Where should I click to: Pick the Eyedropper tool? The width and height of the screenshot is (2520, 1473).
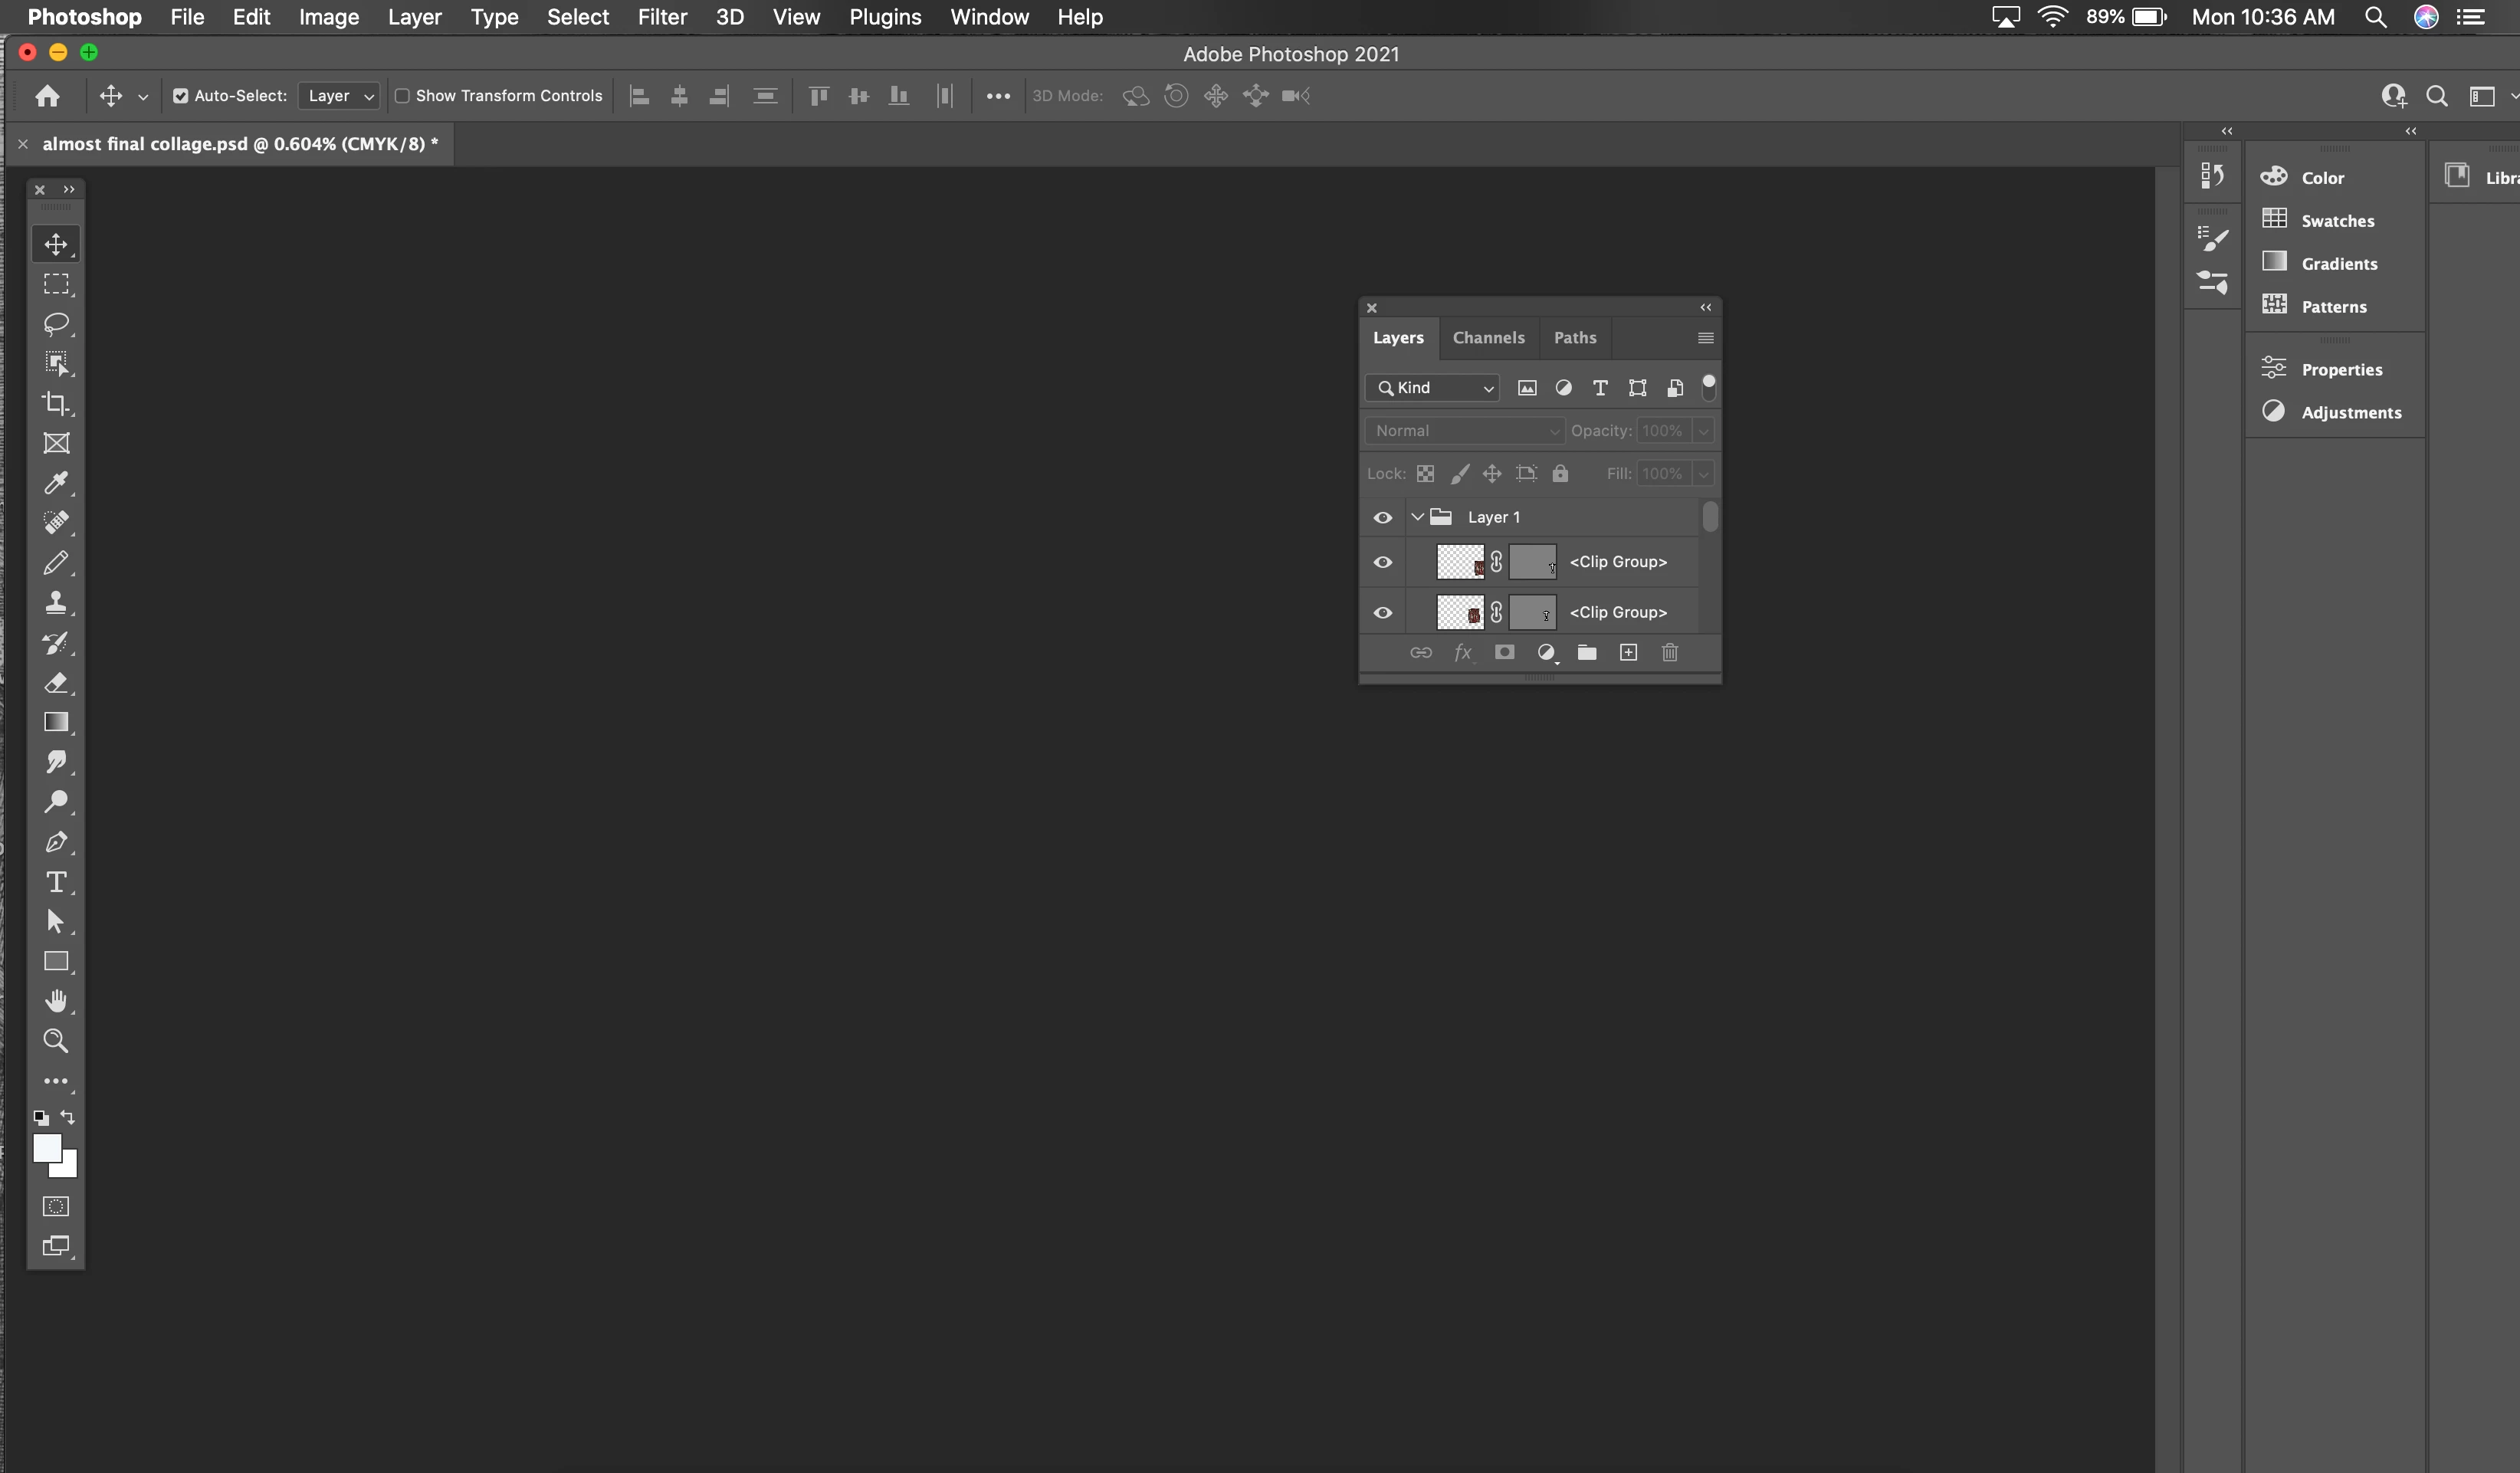(56, 483)
